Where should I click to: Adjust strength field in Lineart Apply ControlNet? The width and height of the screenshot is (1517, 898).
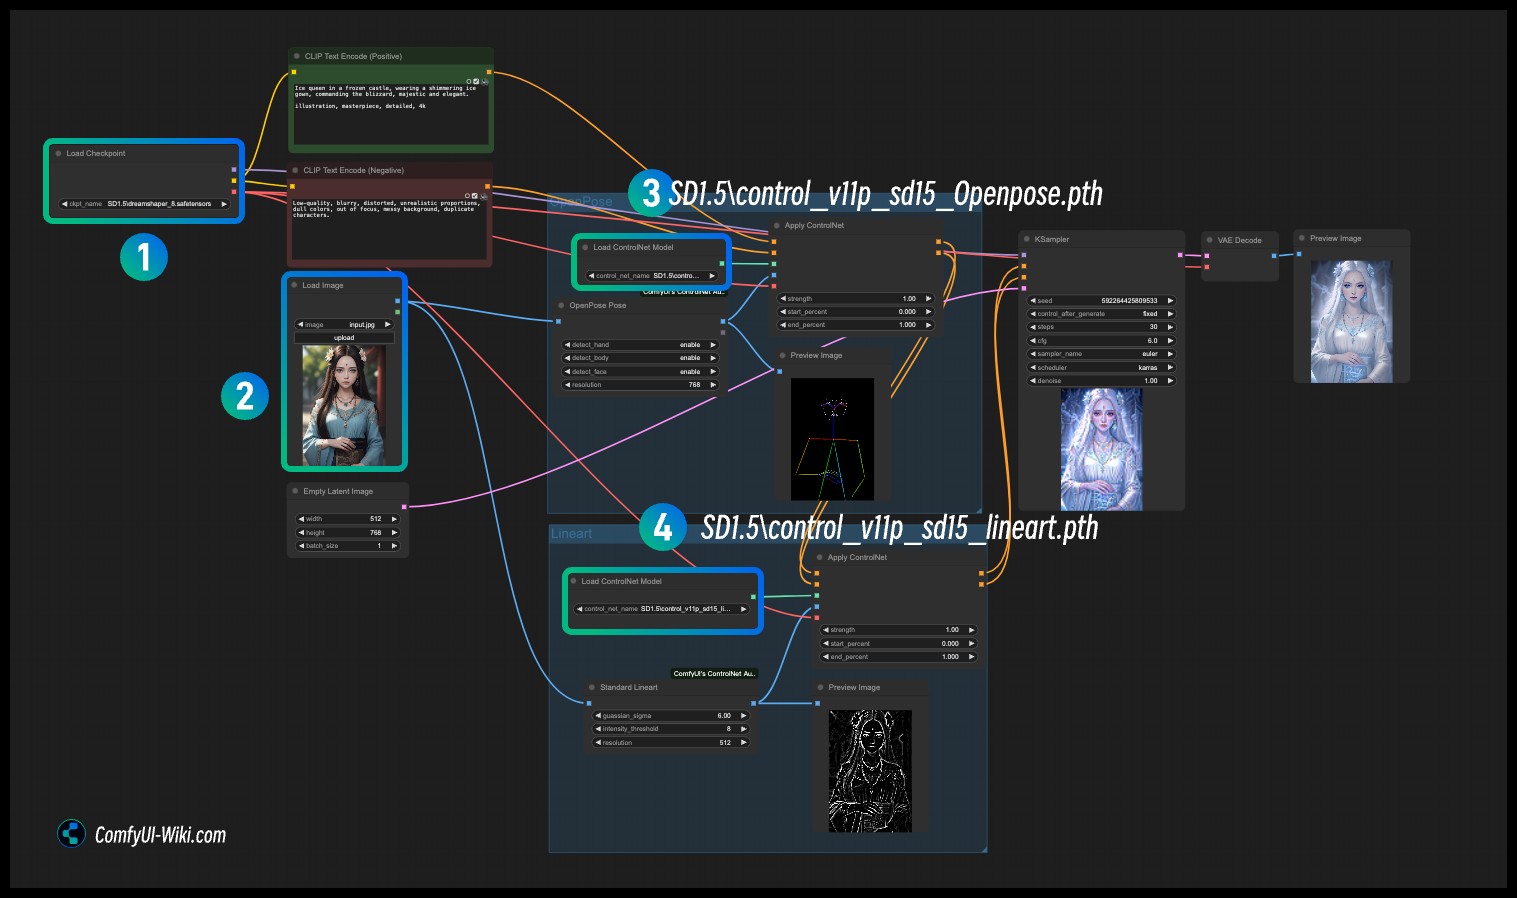click(x=898, y=630)
